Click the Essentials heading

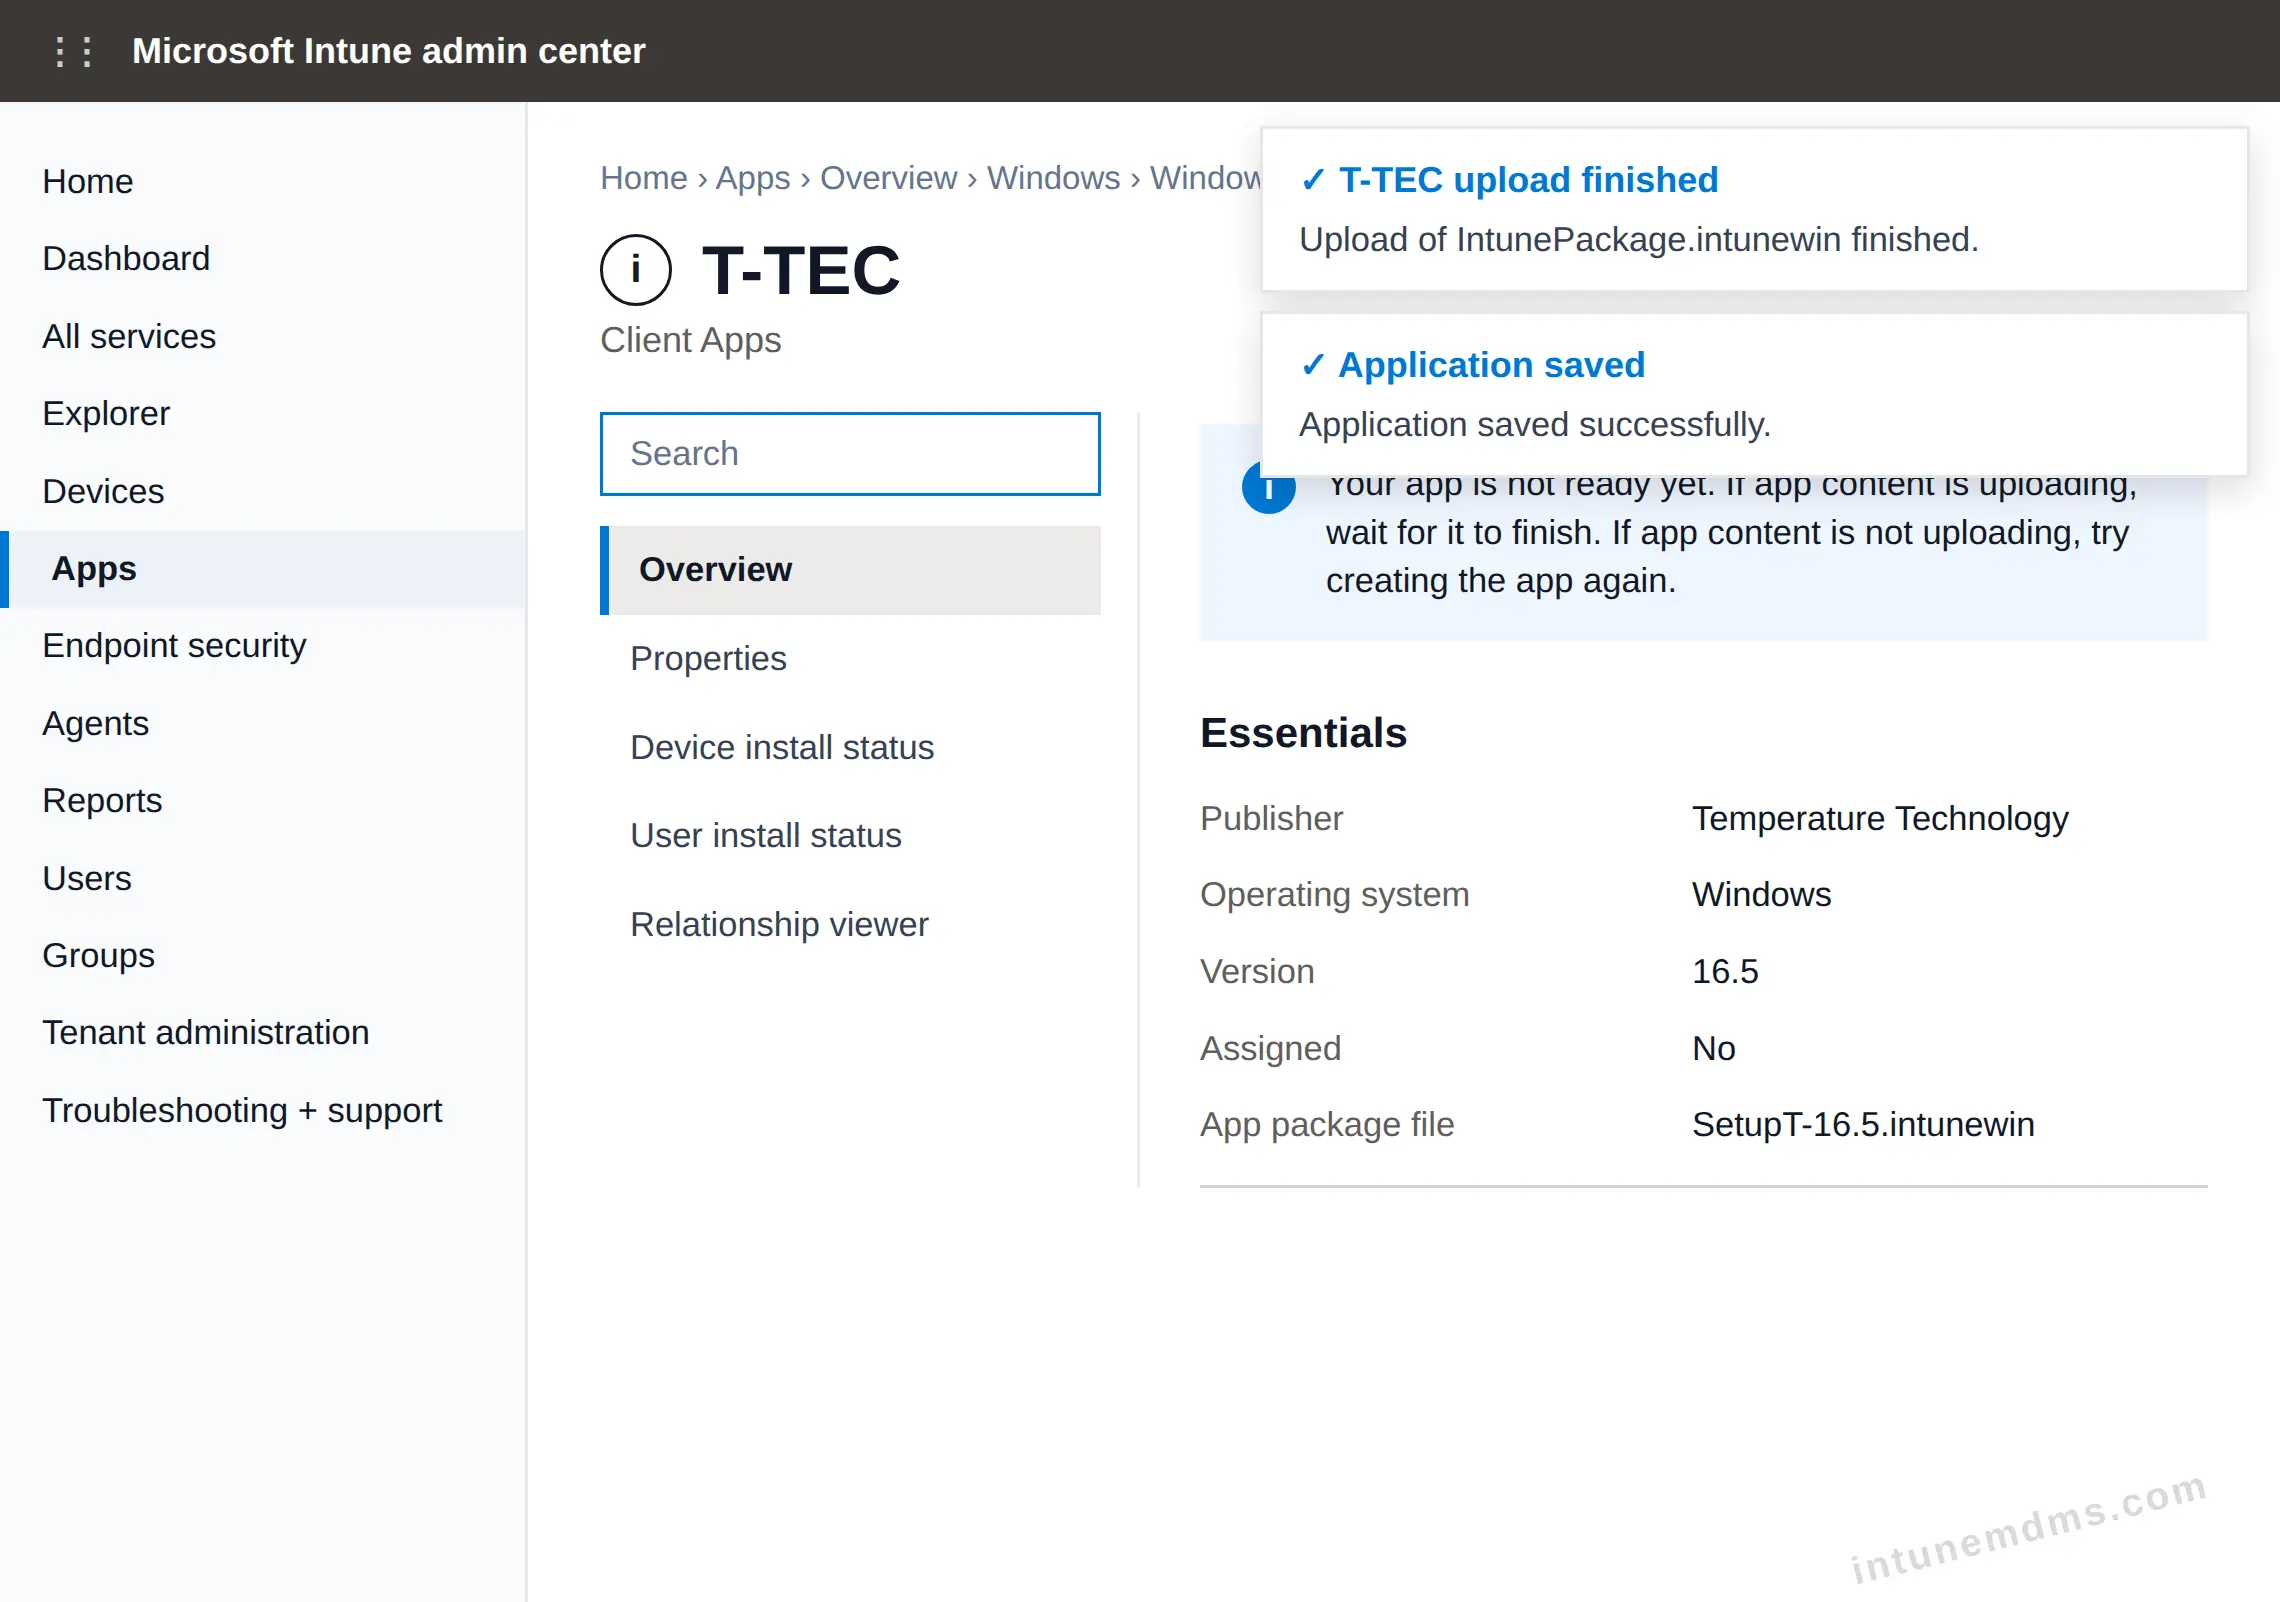(x=1303, y=733)
